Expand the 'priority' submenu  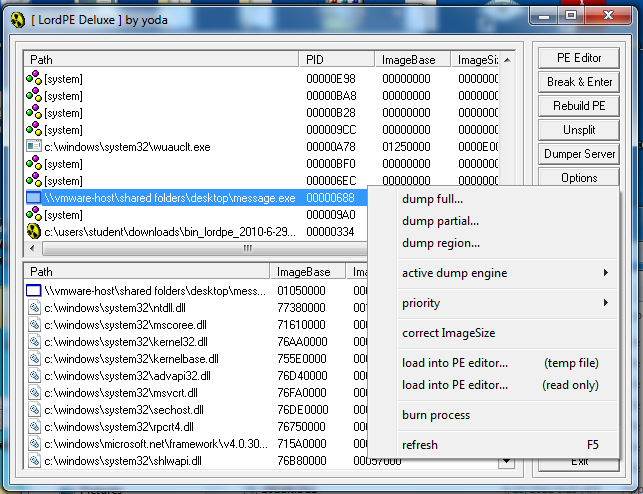point(494,303)
